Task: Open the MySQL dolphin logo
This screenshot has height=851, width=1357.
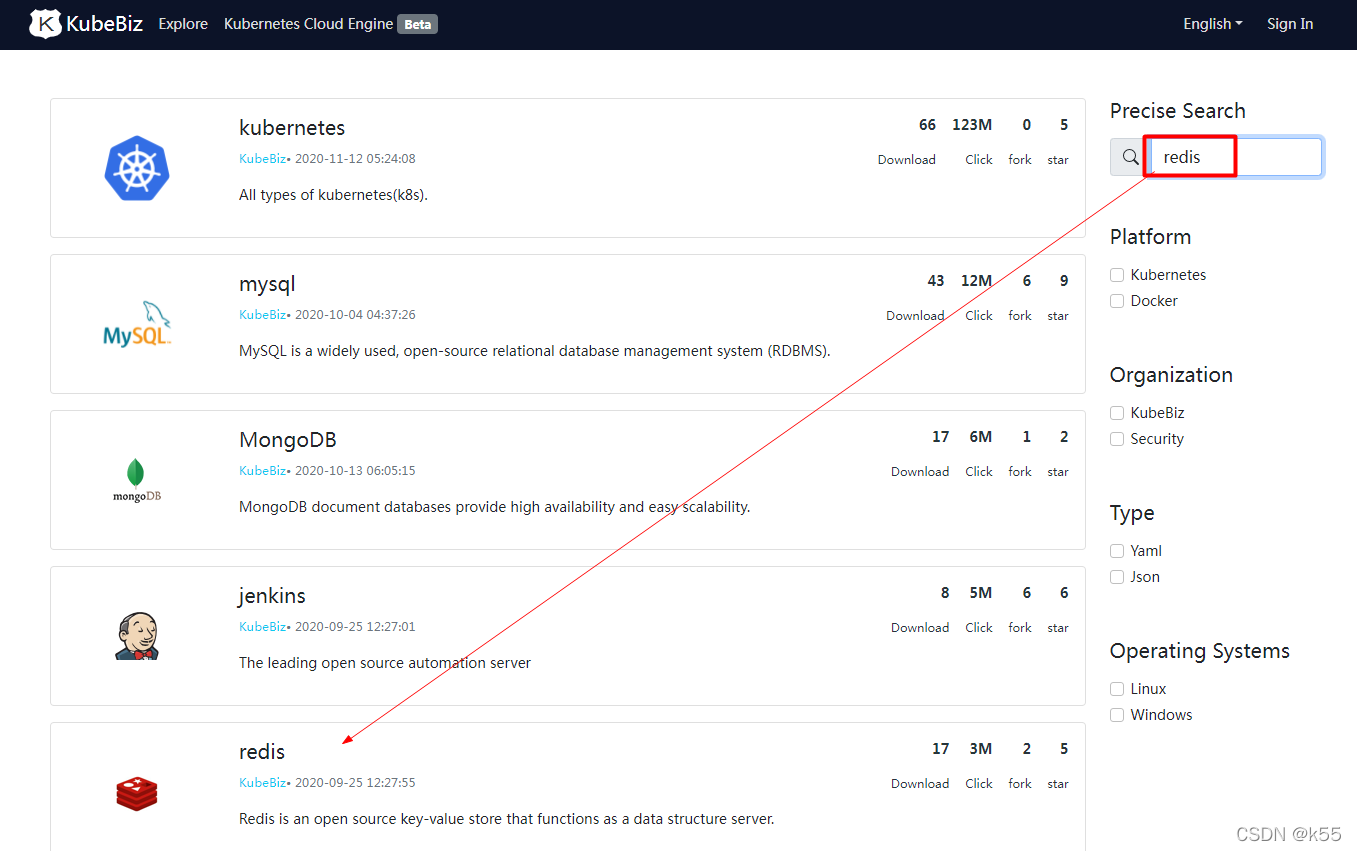Action: 137,324
